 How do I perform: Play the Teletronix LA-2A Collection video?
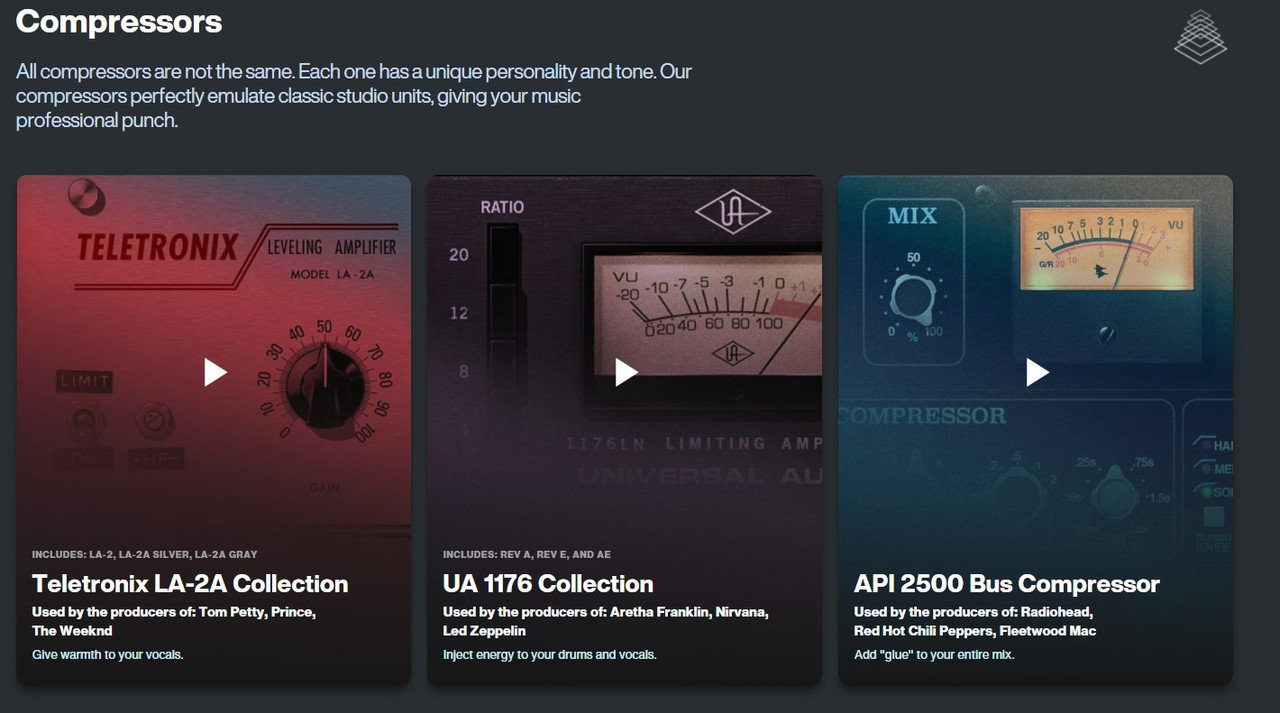tap(215, 372)
